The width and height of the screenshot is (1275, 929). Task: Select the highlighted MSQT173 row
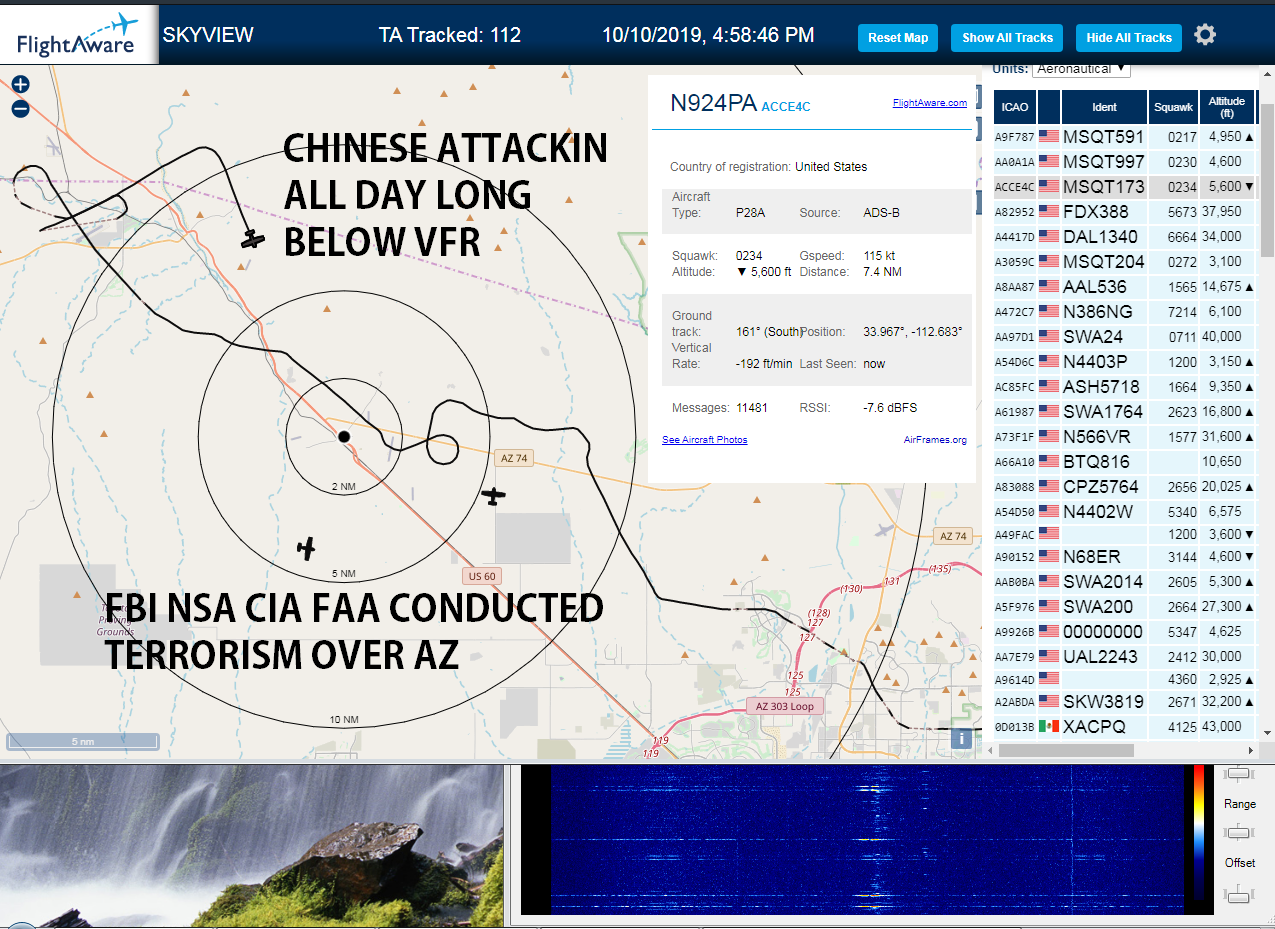pyautogui.click(x=1124, y=186)
